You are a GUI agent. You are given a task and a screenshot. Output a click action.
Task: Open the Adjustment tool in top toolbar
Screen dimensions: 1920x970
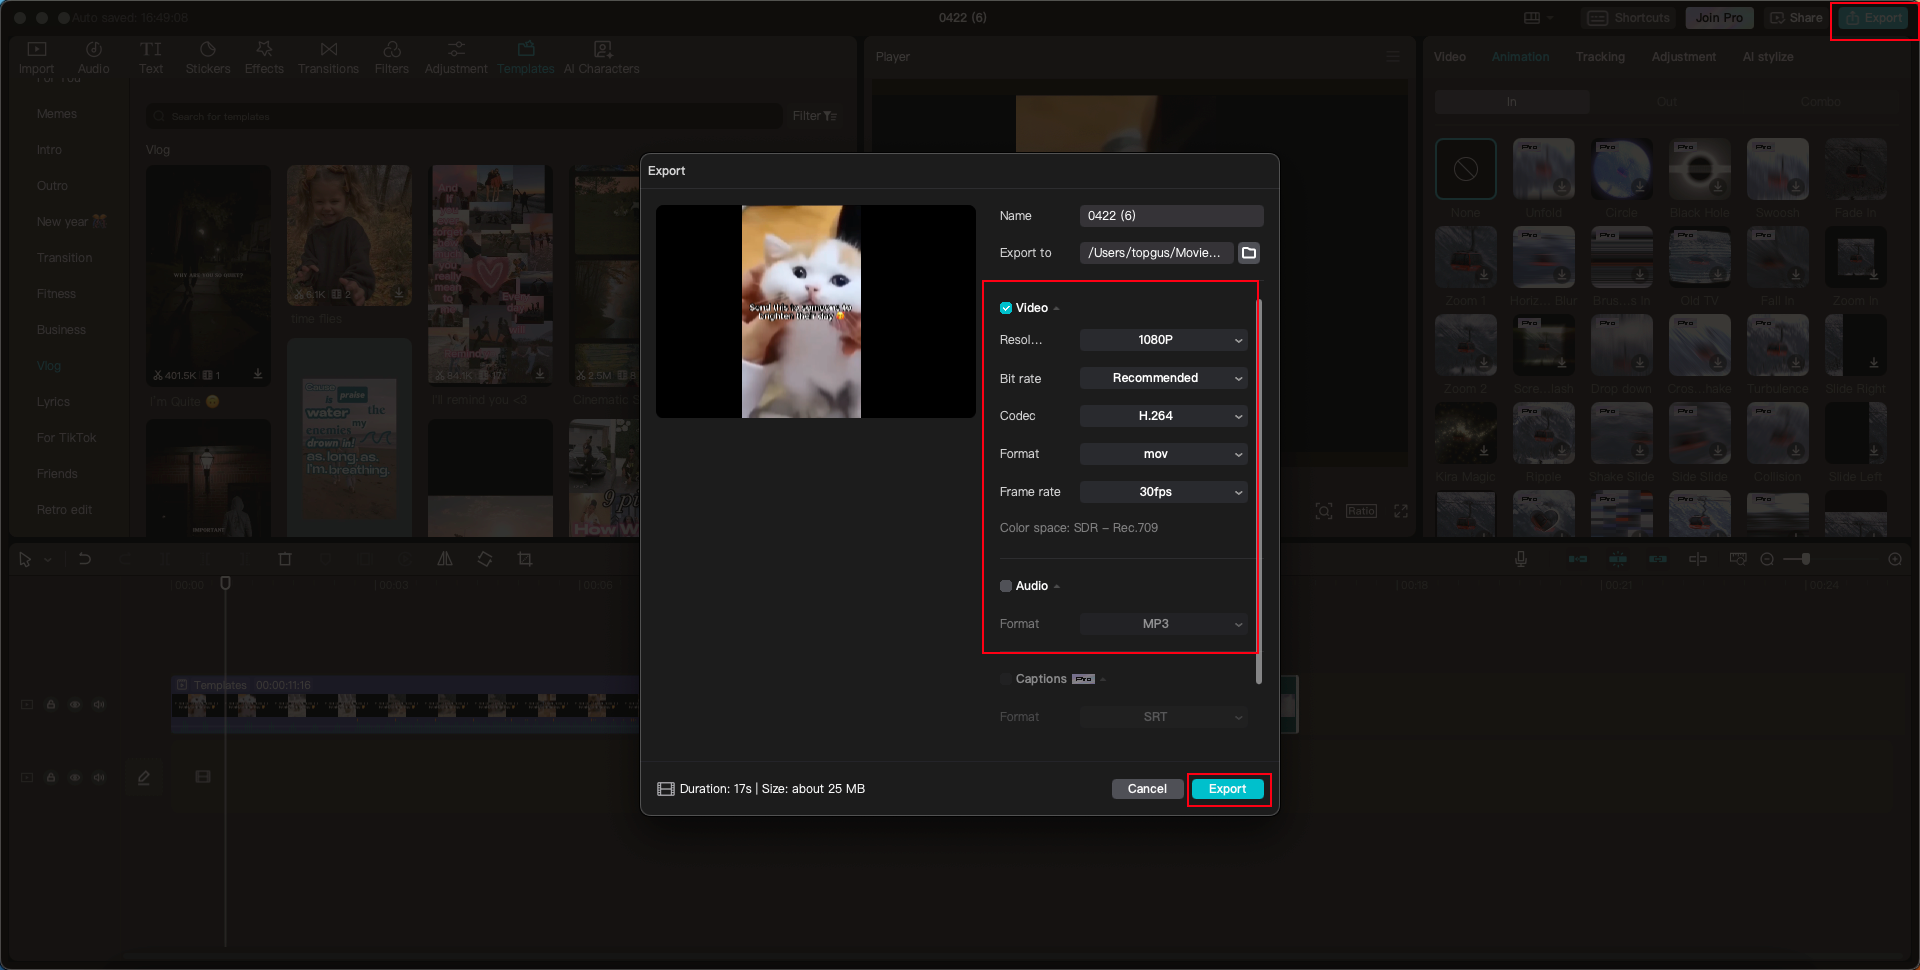pyautogui.click(x=456, y=57)
